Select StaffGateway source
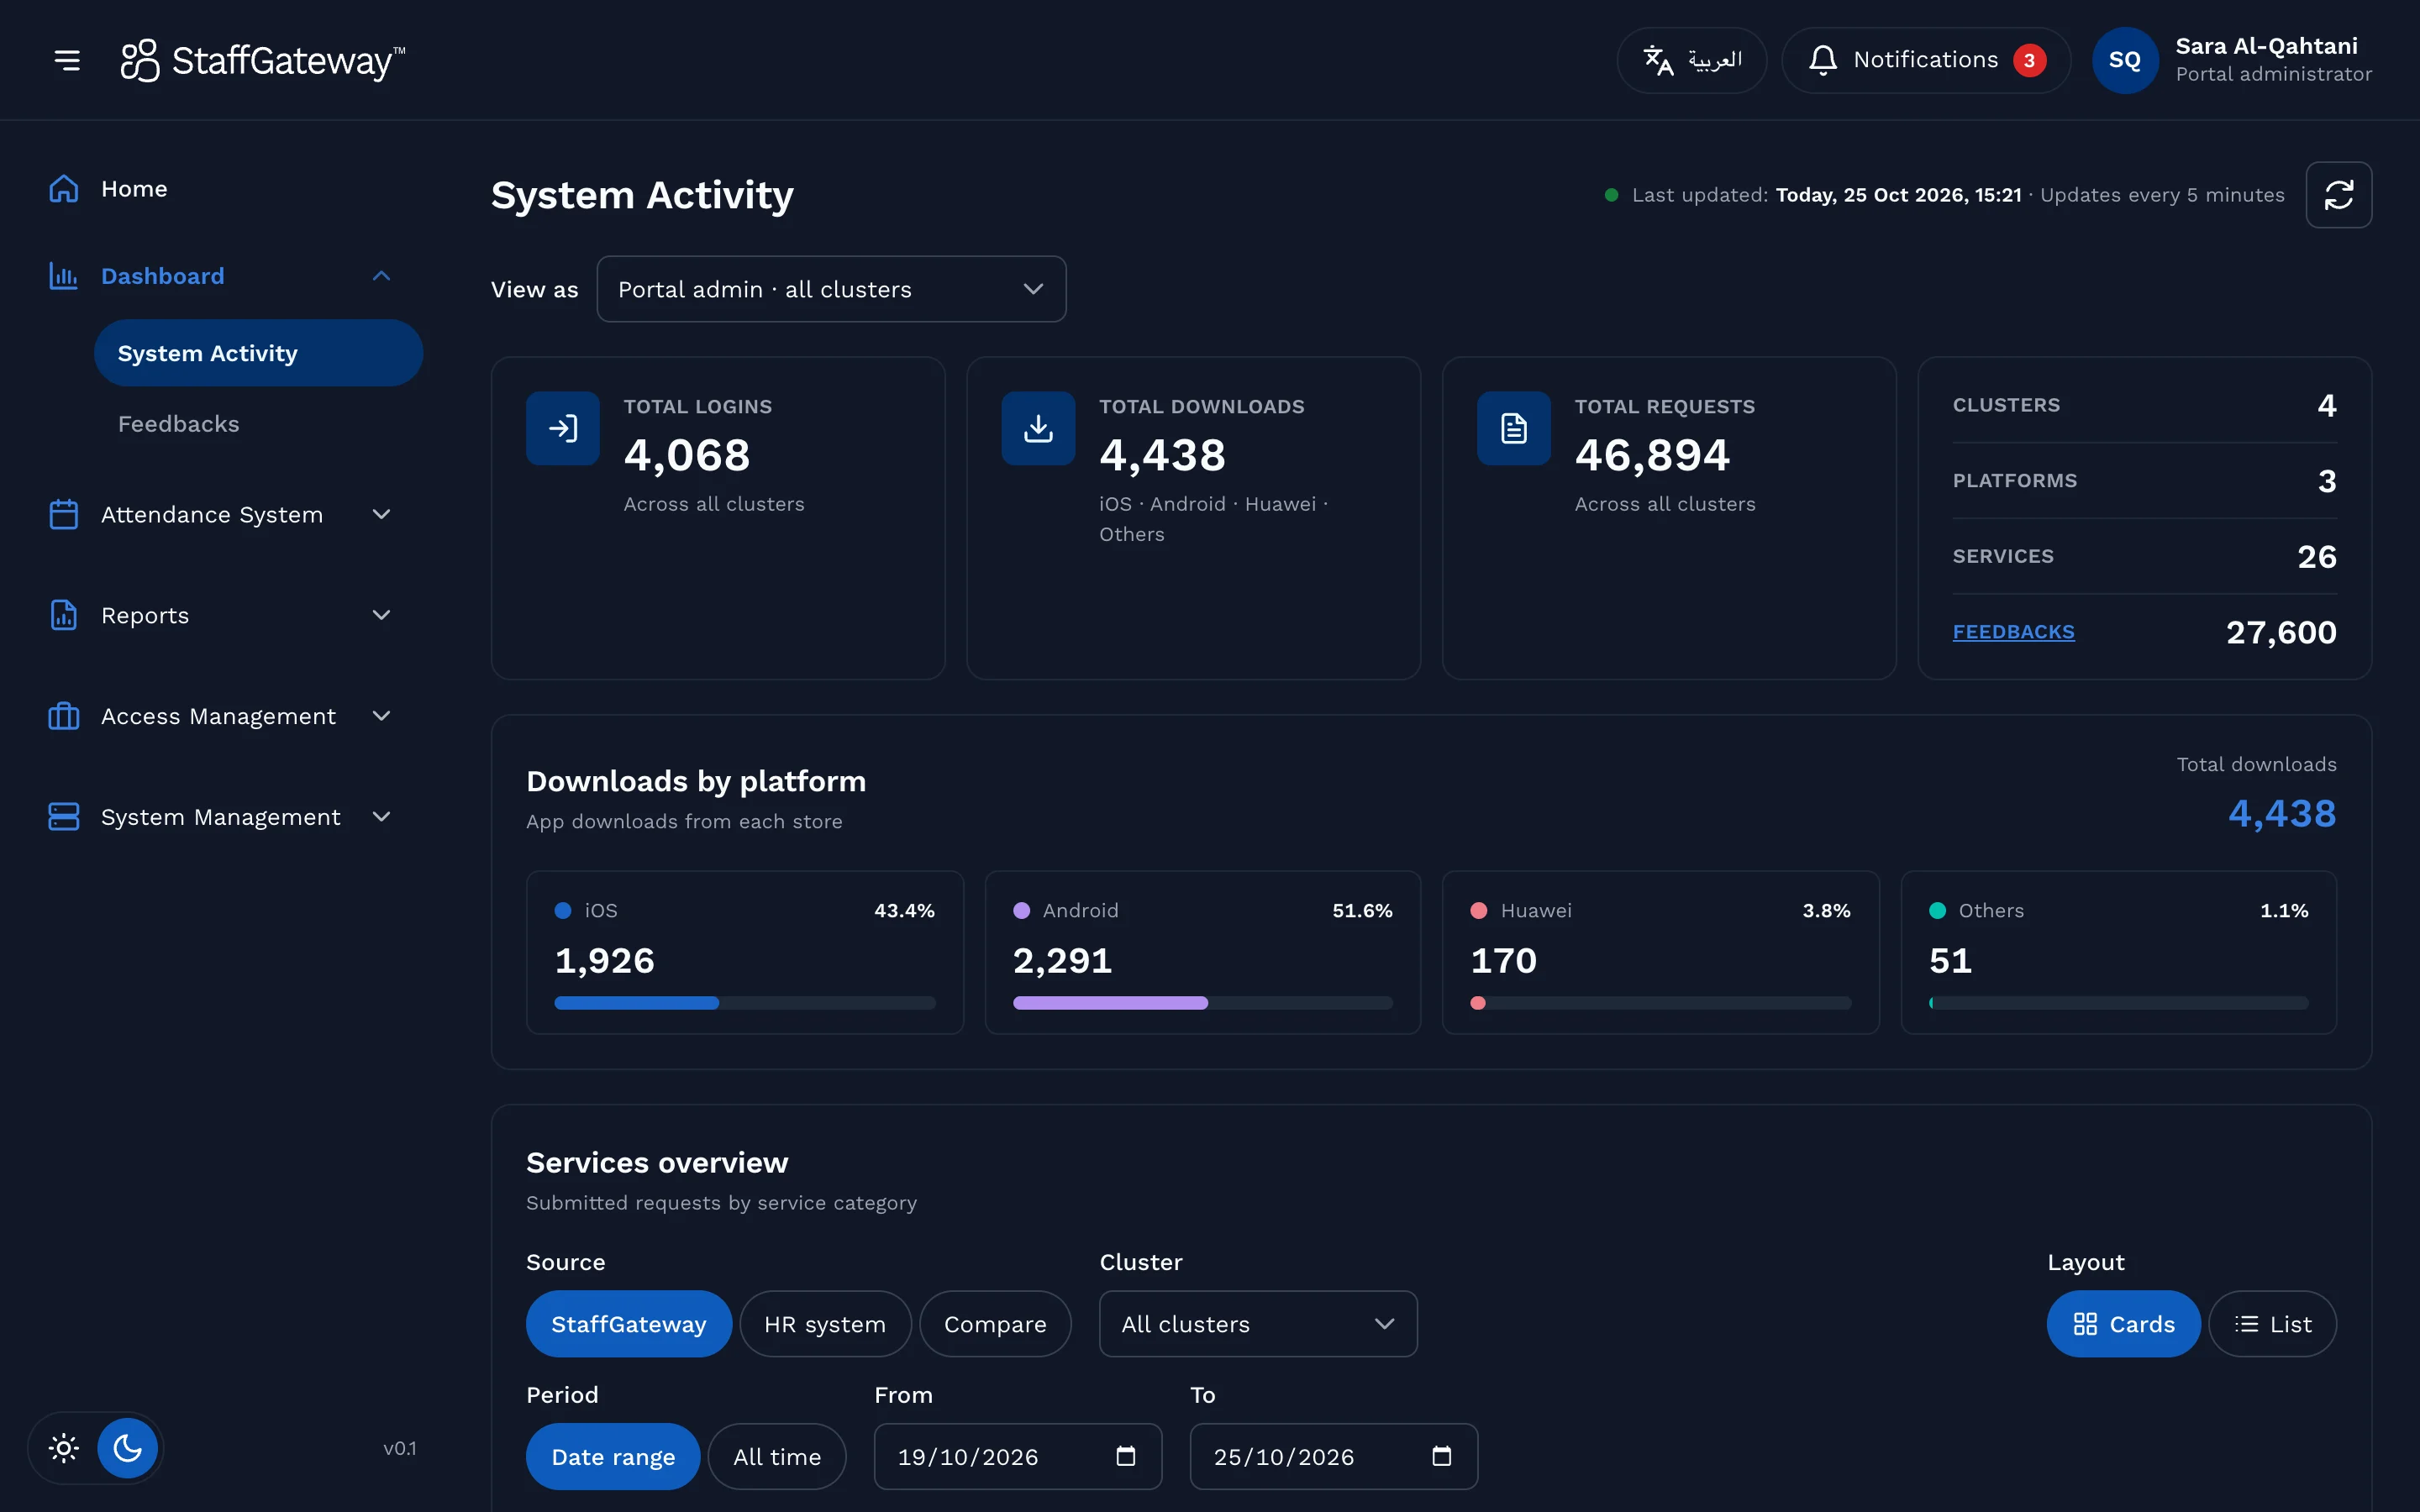The image size is (2420, 1512). tap(629, 1324)
